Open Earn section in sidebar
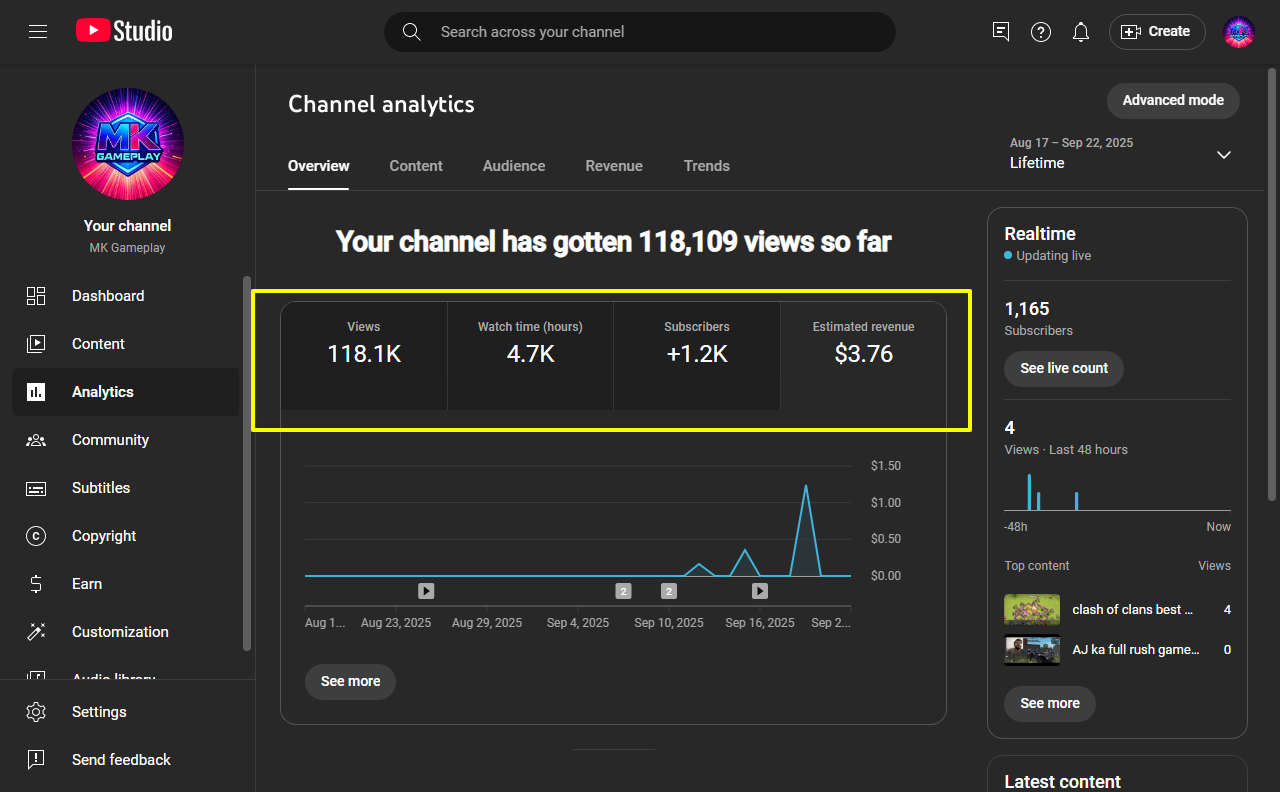 [86, 584]
